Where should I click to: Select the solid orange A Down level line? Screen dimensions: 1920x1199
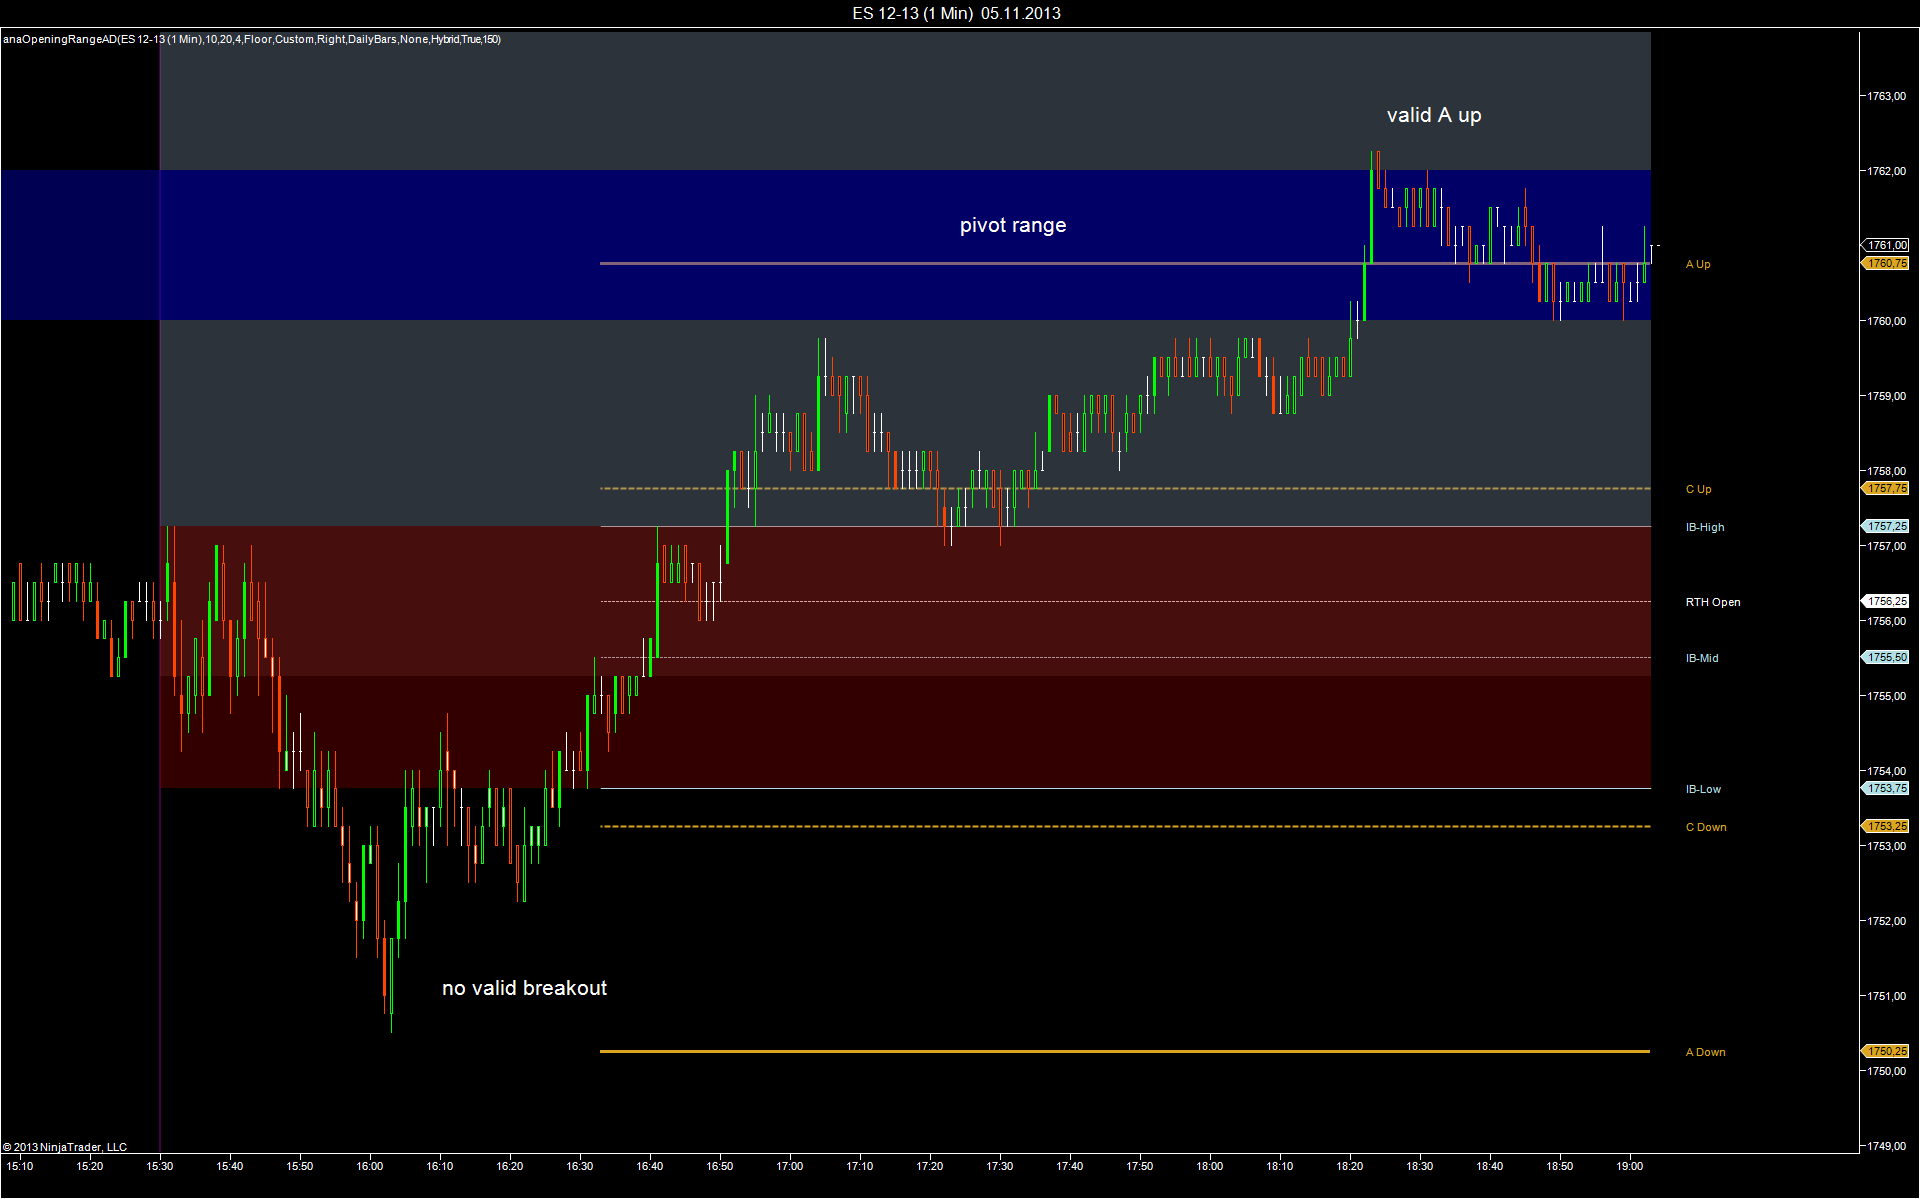click(x=1125, y=1051)
